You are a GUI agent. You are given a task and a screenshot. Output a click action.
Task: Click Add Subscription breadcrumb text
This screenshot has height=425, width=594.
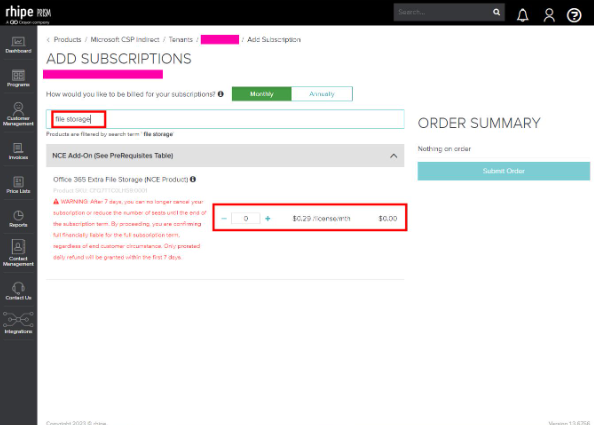[x=274, y=40]
